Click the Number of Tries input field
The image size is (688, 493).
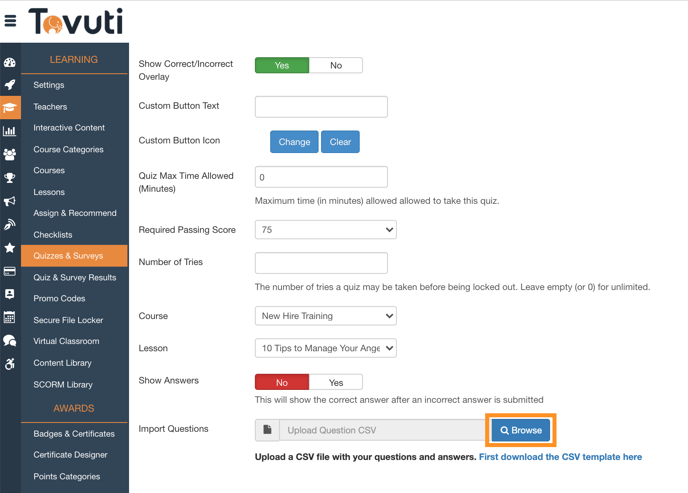(321, 263)
